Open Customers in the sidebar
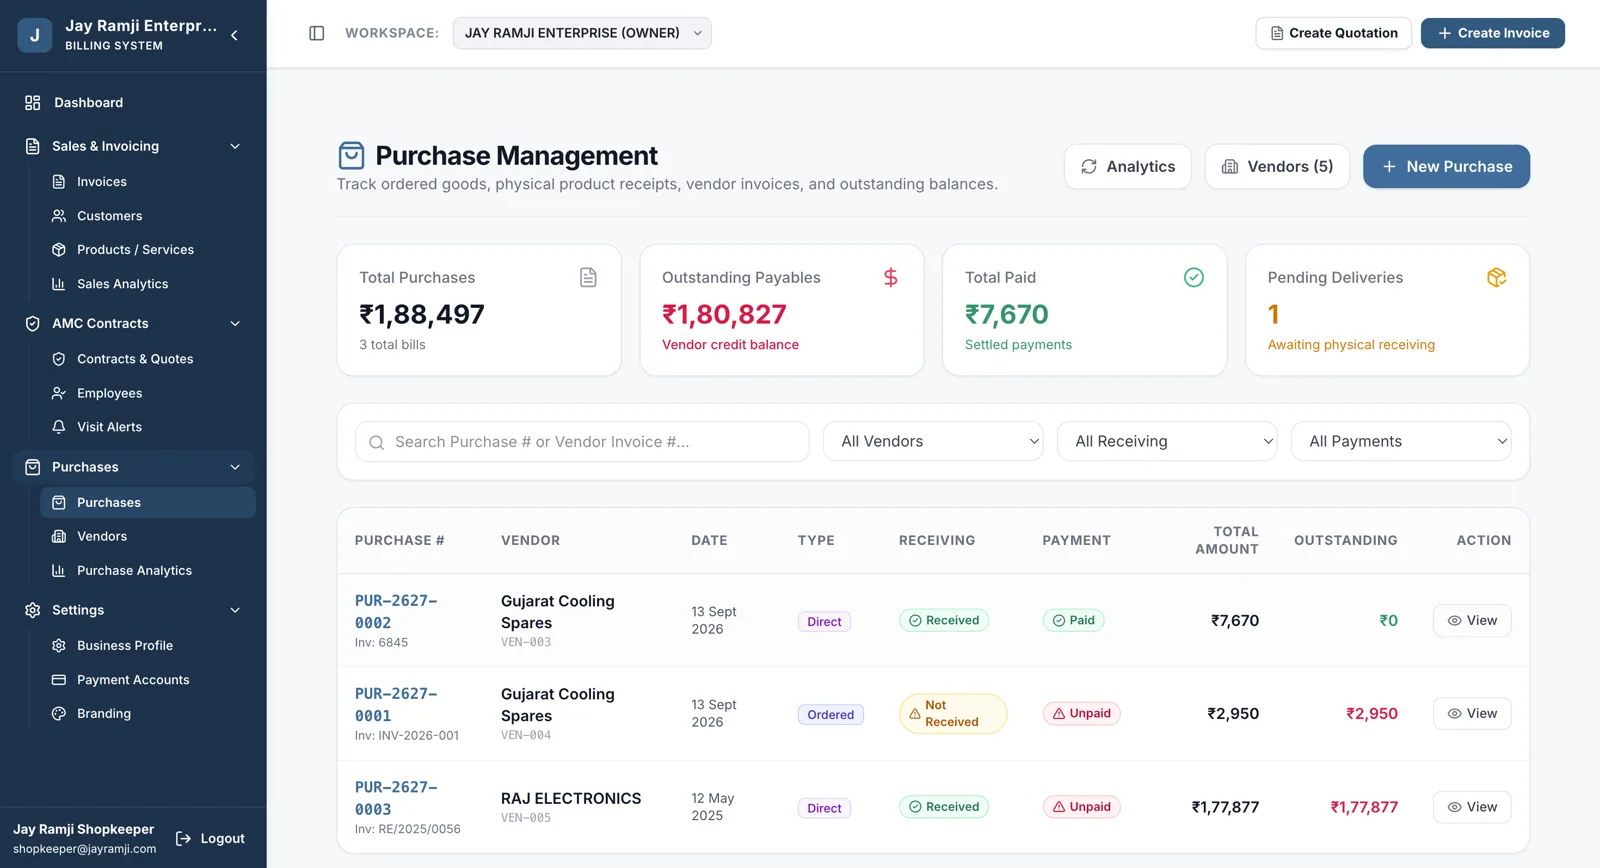Viewport: 1600px width, 868px height. click(x=147, y=216)
